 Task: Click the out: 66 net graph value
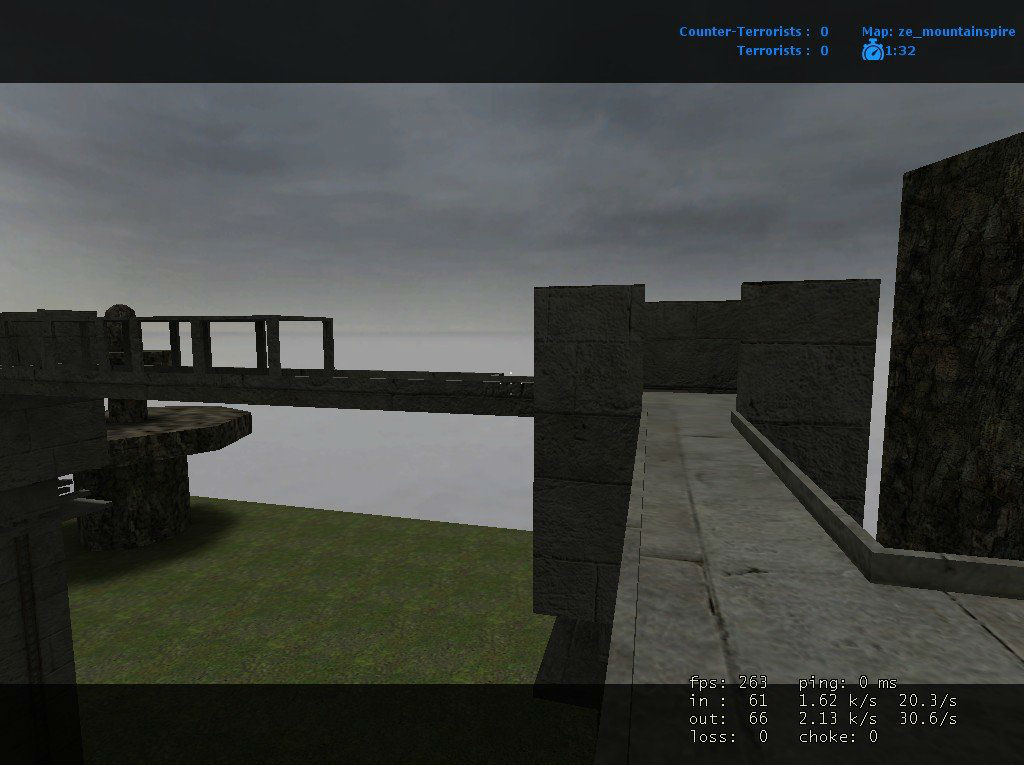point(728,719)
